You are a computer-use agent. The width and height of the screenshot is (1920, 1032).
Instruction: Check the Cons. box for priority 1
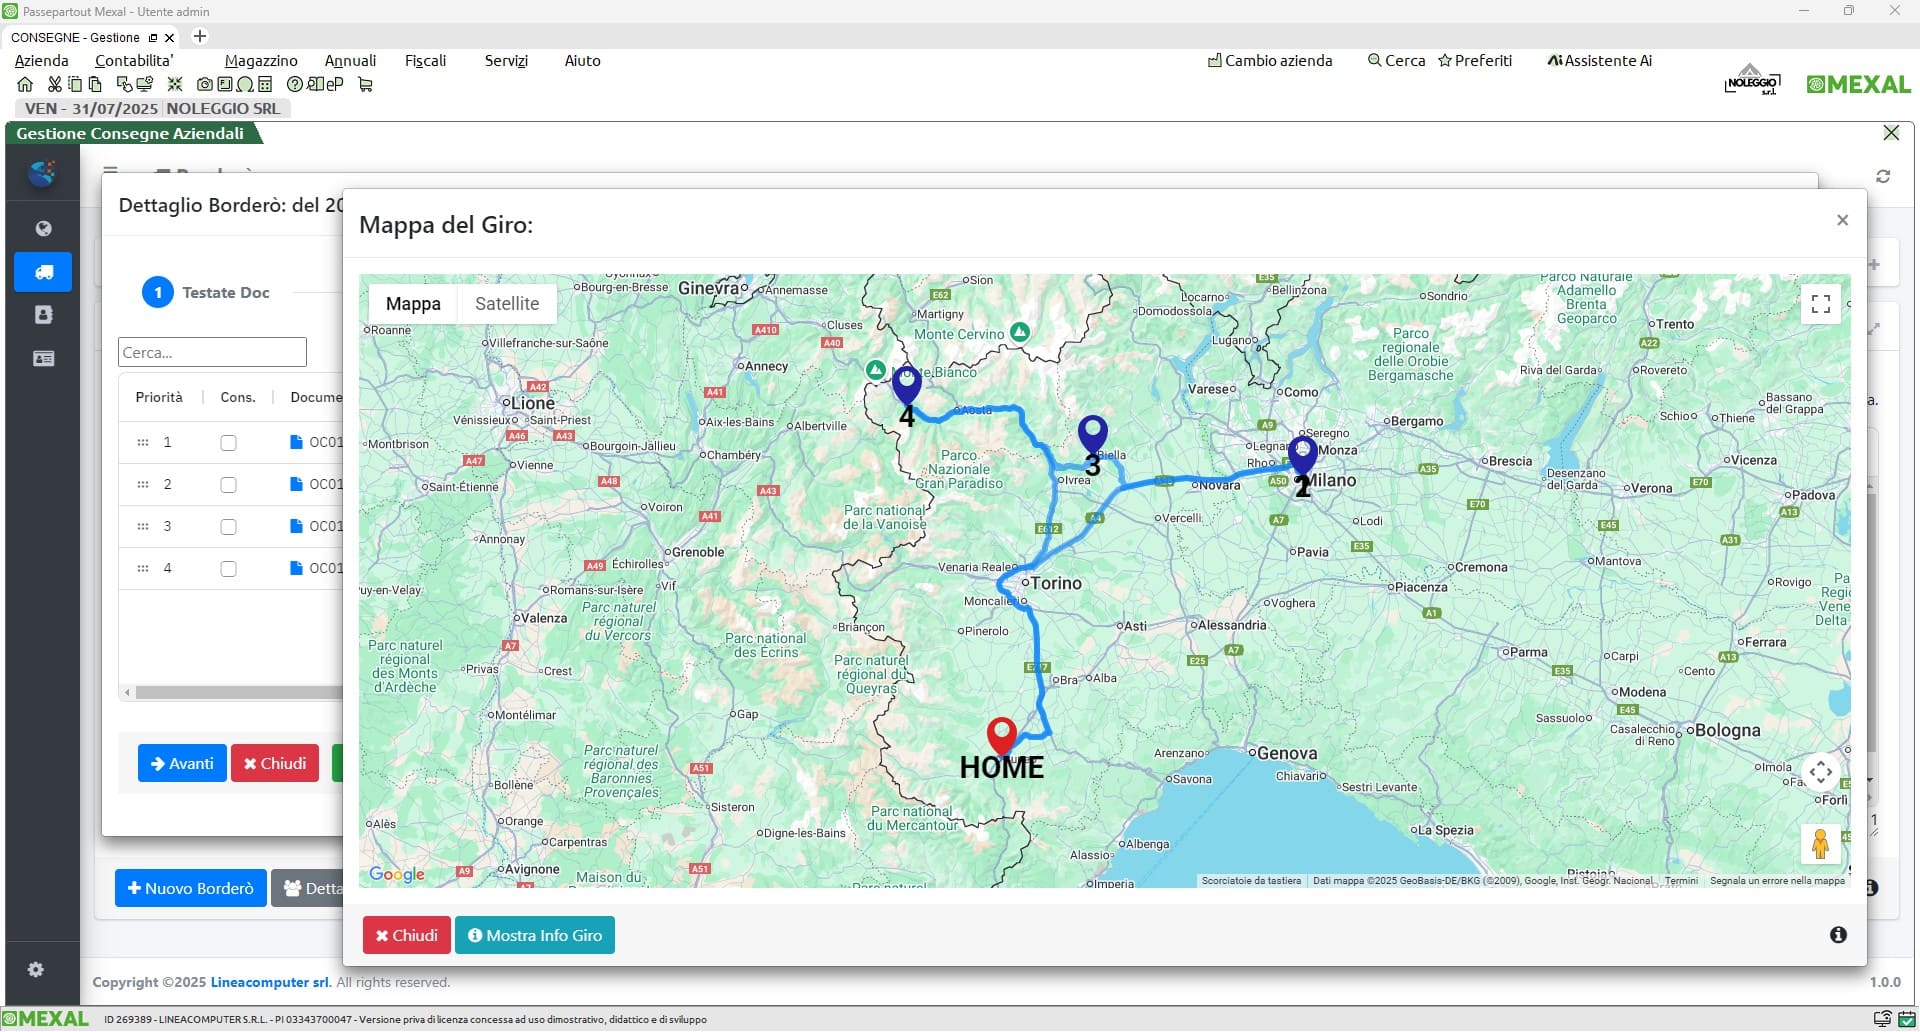pos(228,443)
